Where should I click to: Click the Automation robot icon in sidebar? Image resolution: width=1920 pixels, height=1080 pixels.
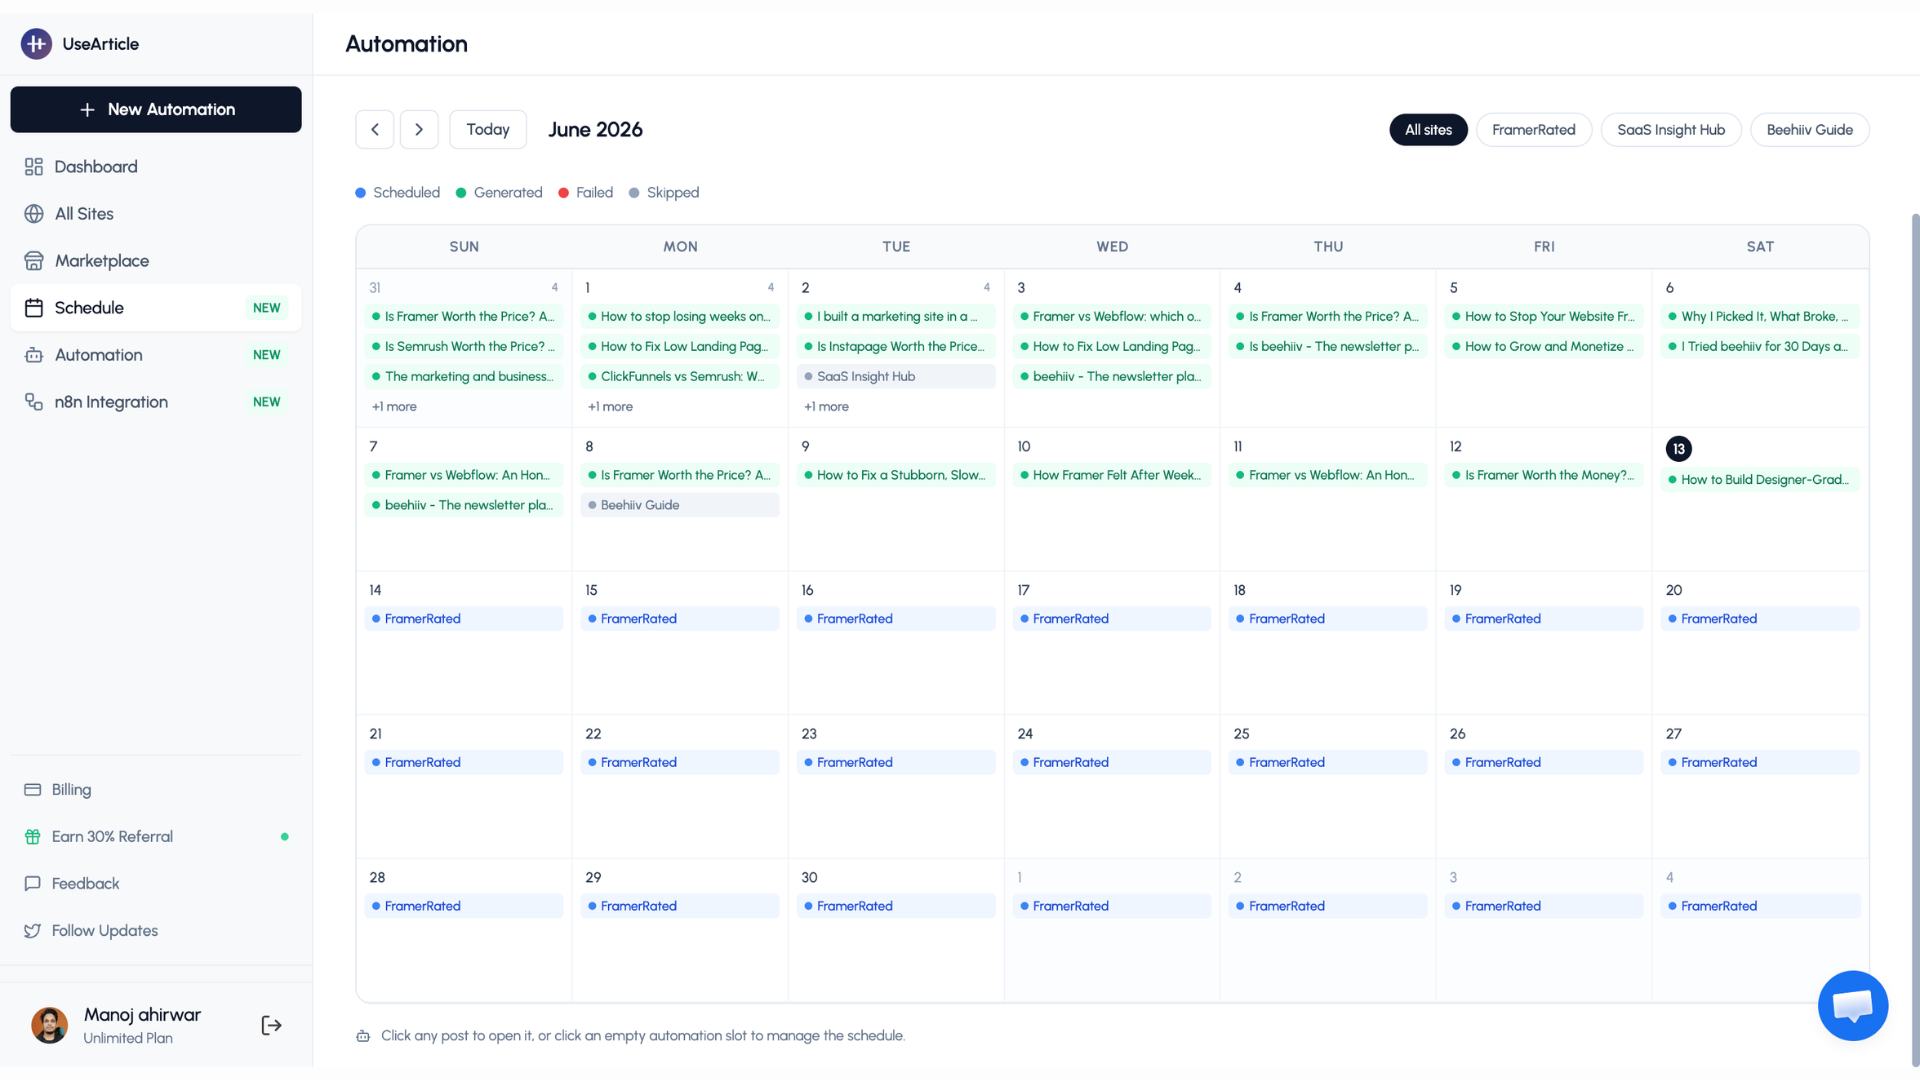pos(34,355)
